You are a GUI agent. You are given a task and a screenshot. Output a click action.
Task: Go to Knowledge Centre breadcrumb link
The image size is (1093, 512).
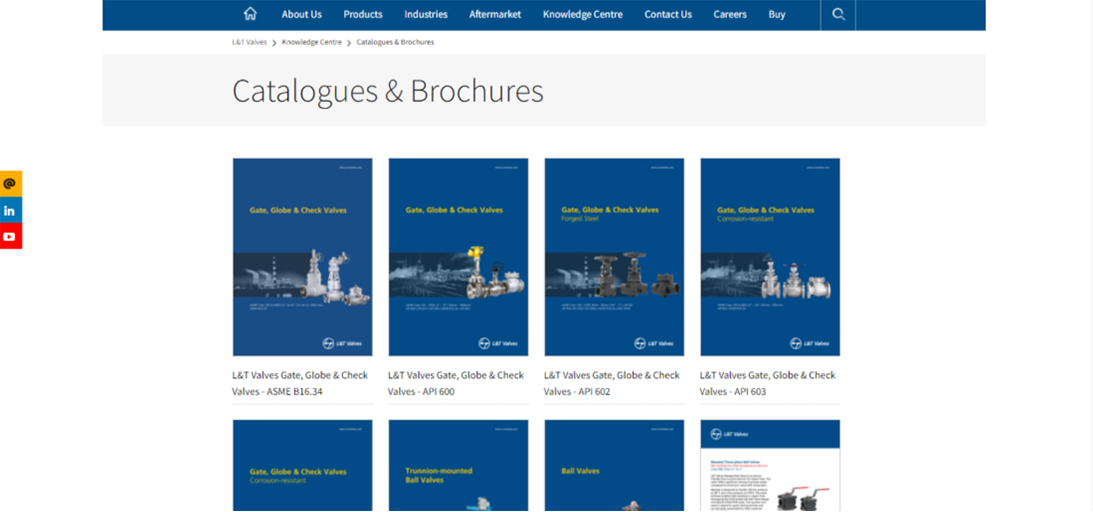point(311,42)
